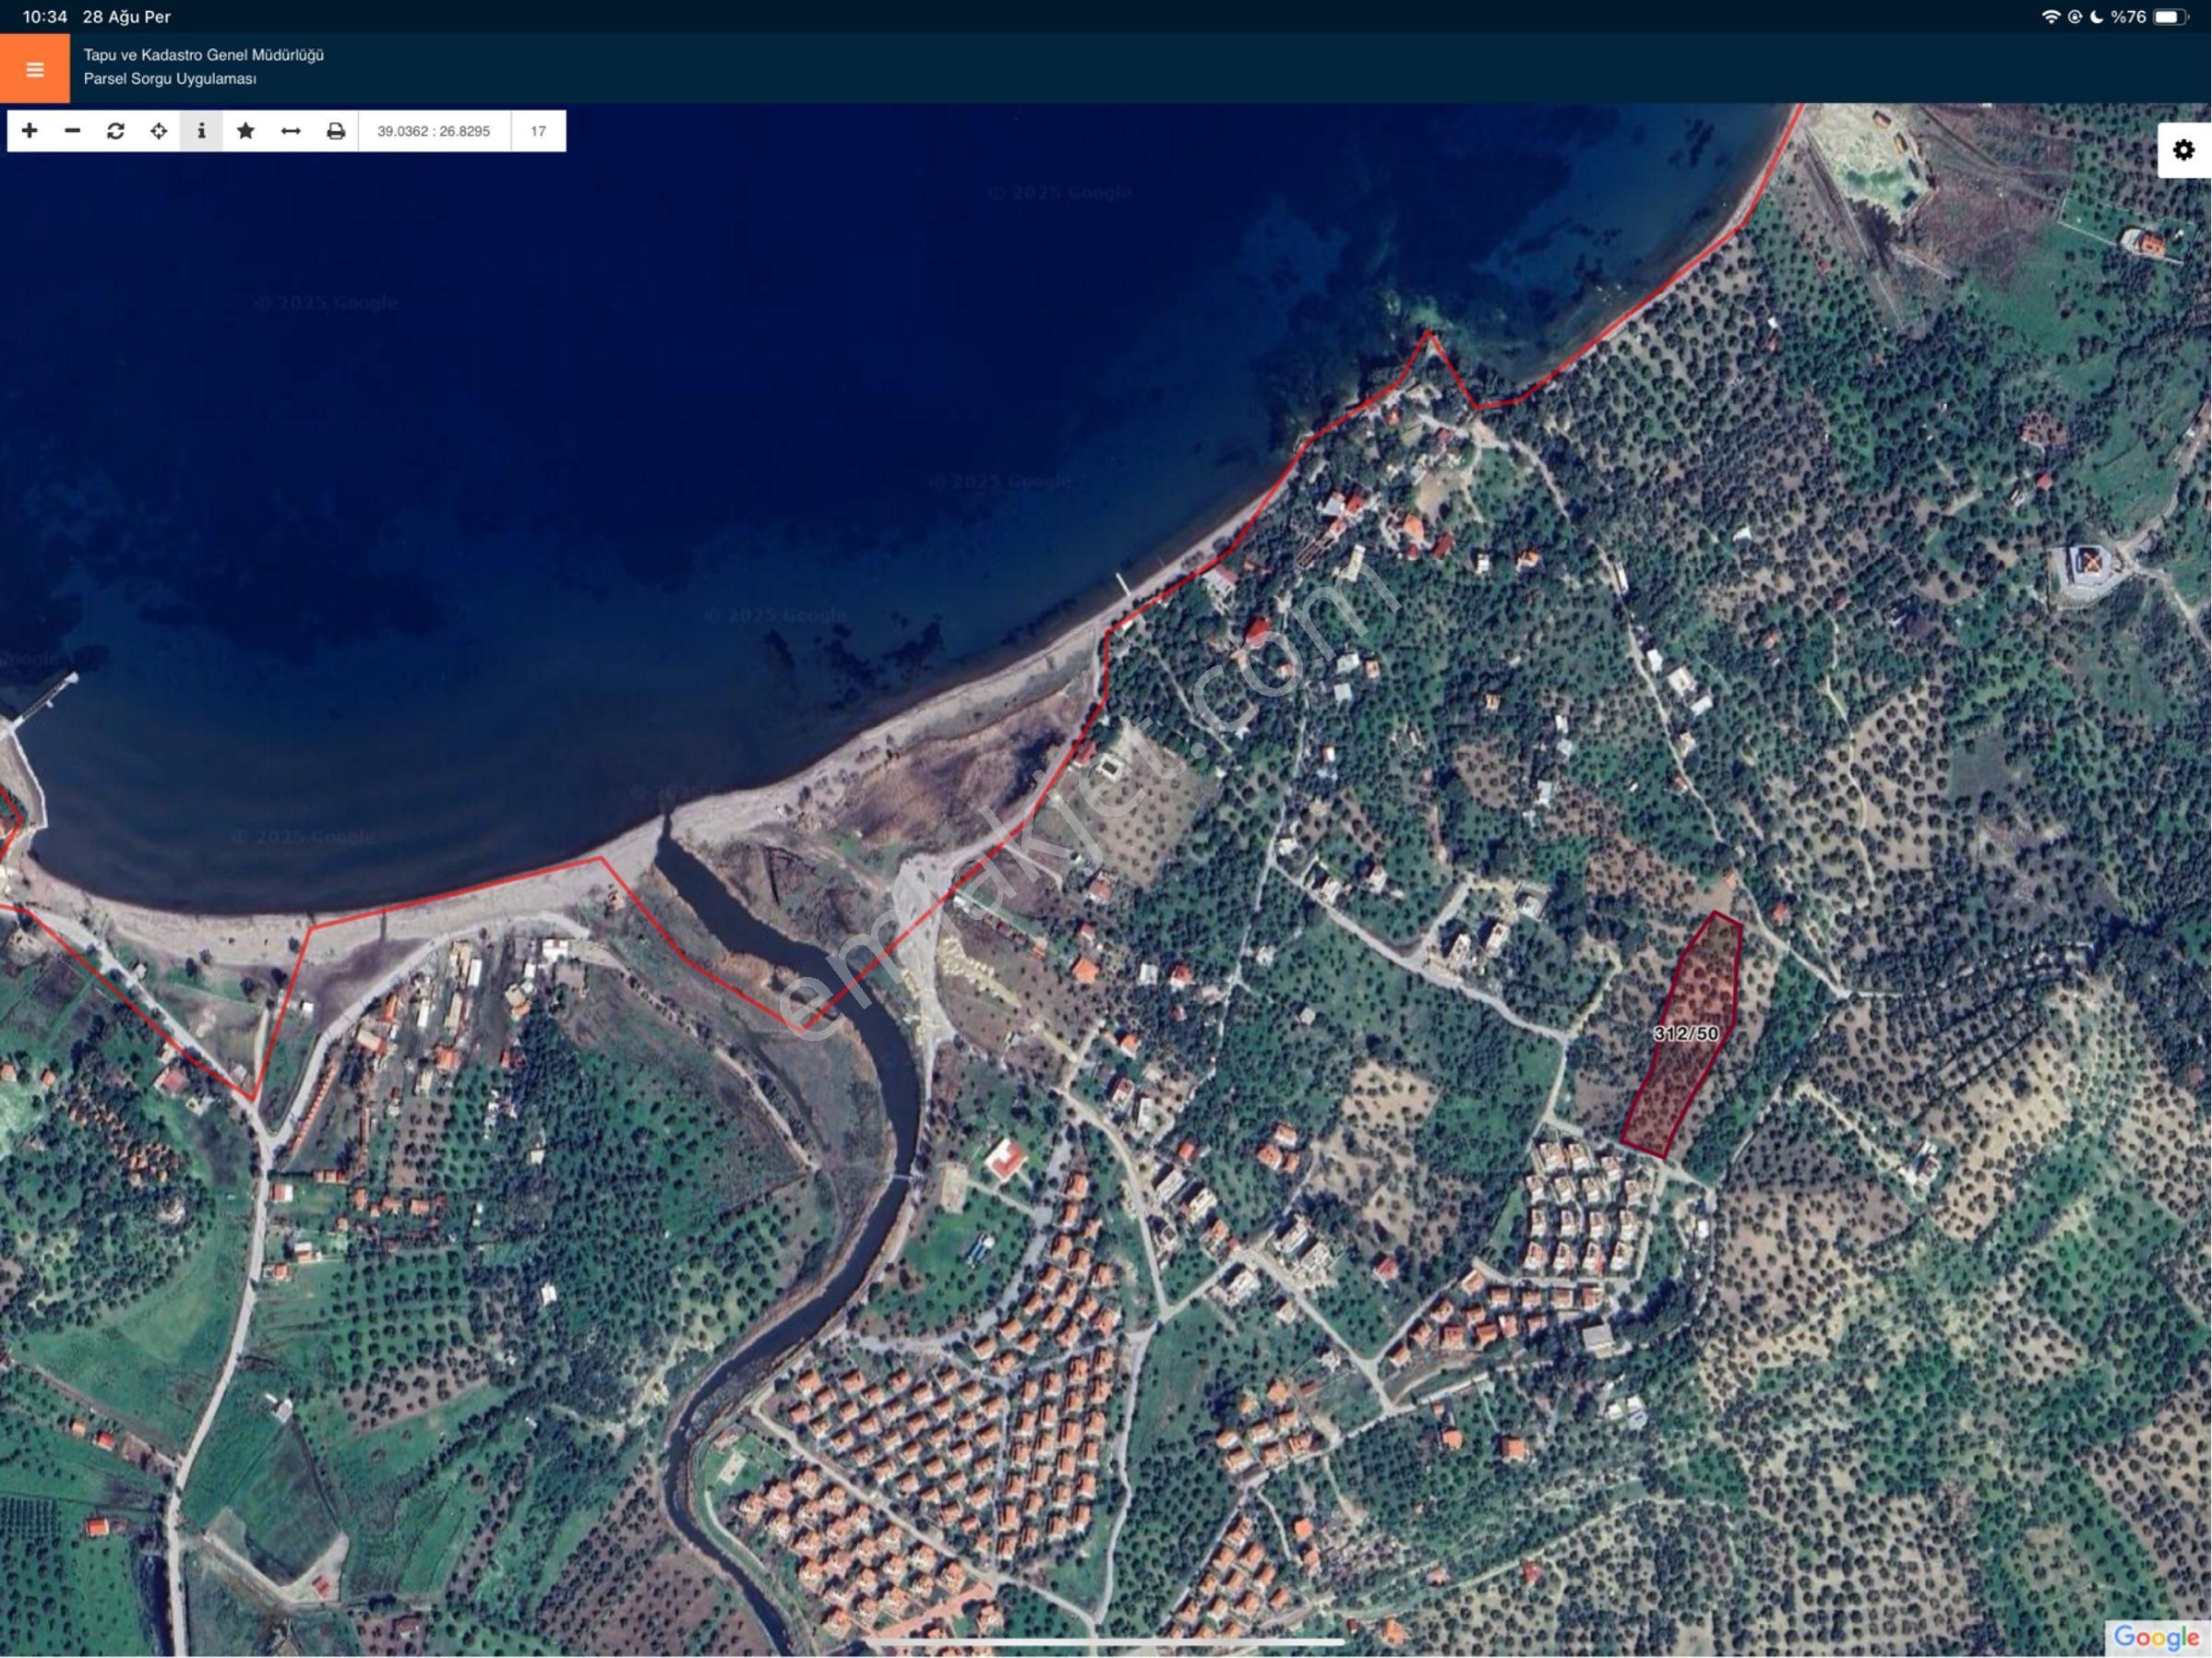Open map settings with gear icon

tap(2183, 150)
